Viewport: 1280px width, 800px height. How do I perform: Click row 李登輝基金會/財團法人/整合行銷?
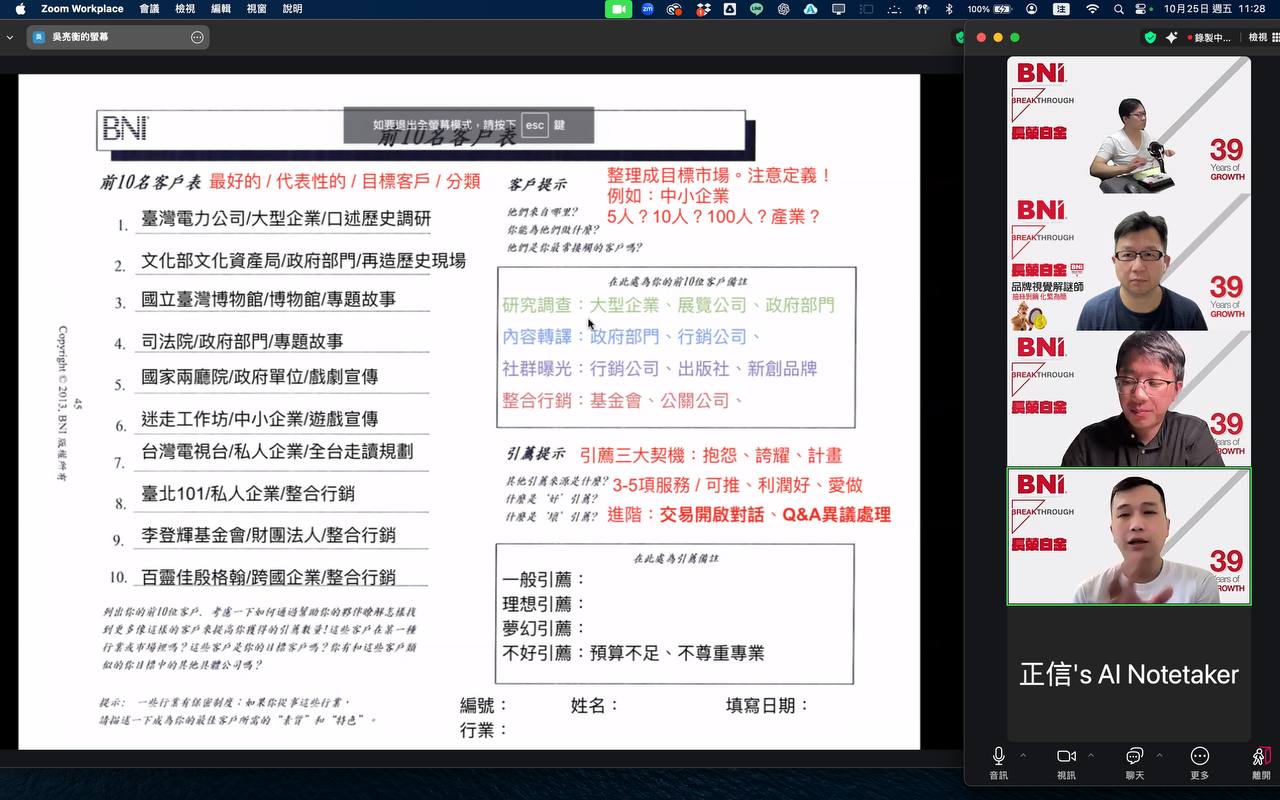(267, 535)
